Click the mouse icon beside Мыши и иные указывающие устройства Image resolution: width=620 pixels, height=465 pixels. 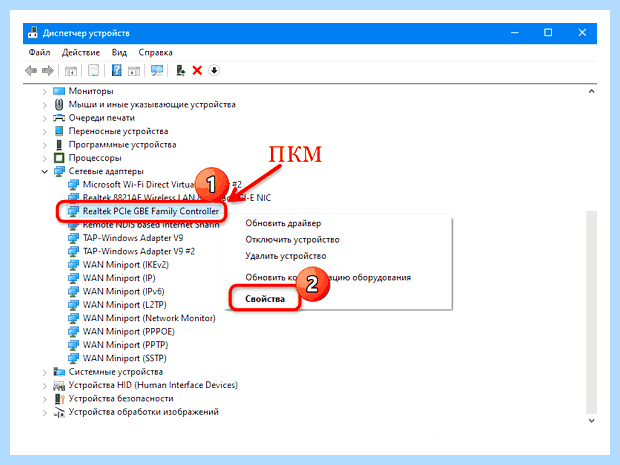(59, 104)
